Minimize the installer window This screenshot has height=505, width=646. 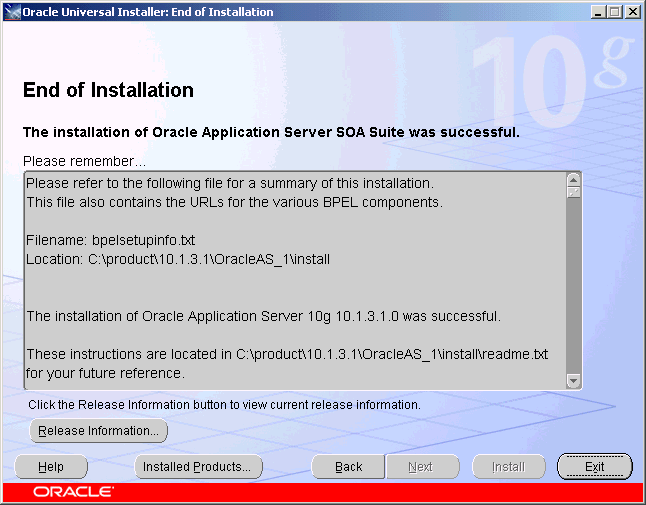pos(598,12)
